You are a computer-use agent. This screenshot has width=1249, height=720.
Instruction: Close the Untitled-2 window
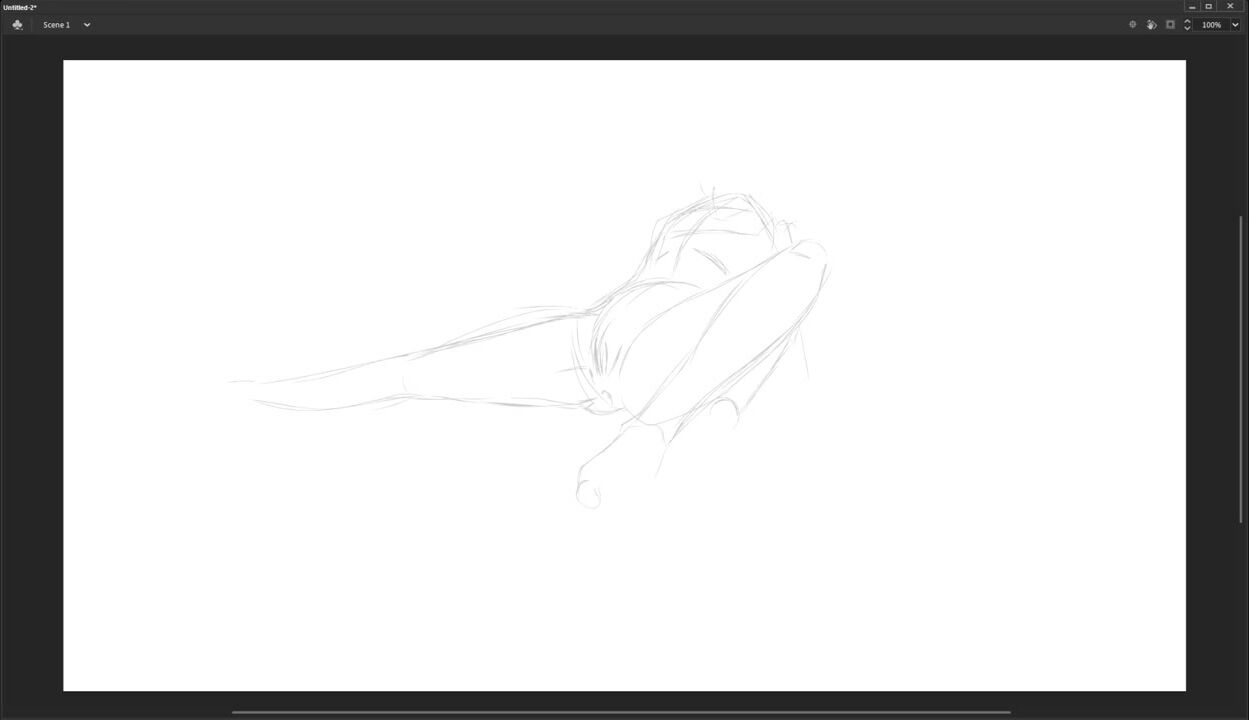click(1230, 7)
